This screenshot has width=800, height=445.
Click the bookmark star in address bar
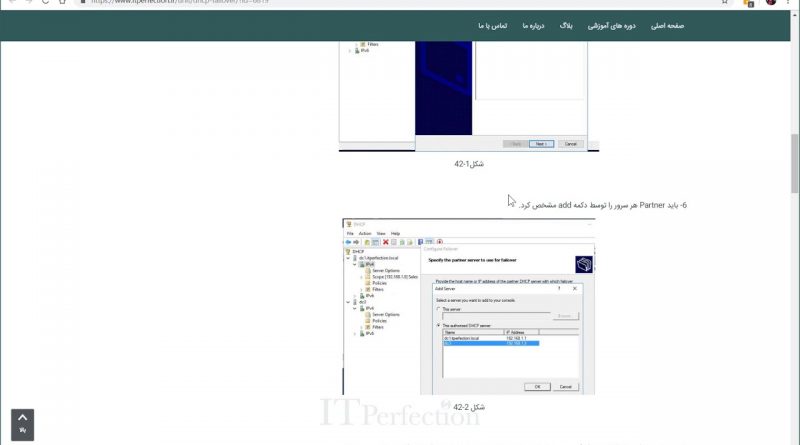(724, 2)
